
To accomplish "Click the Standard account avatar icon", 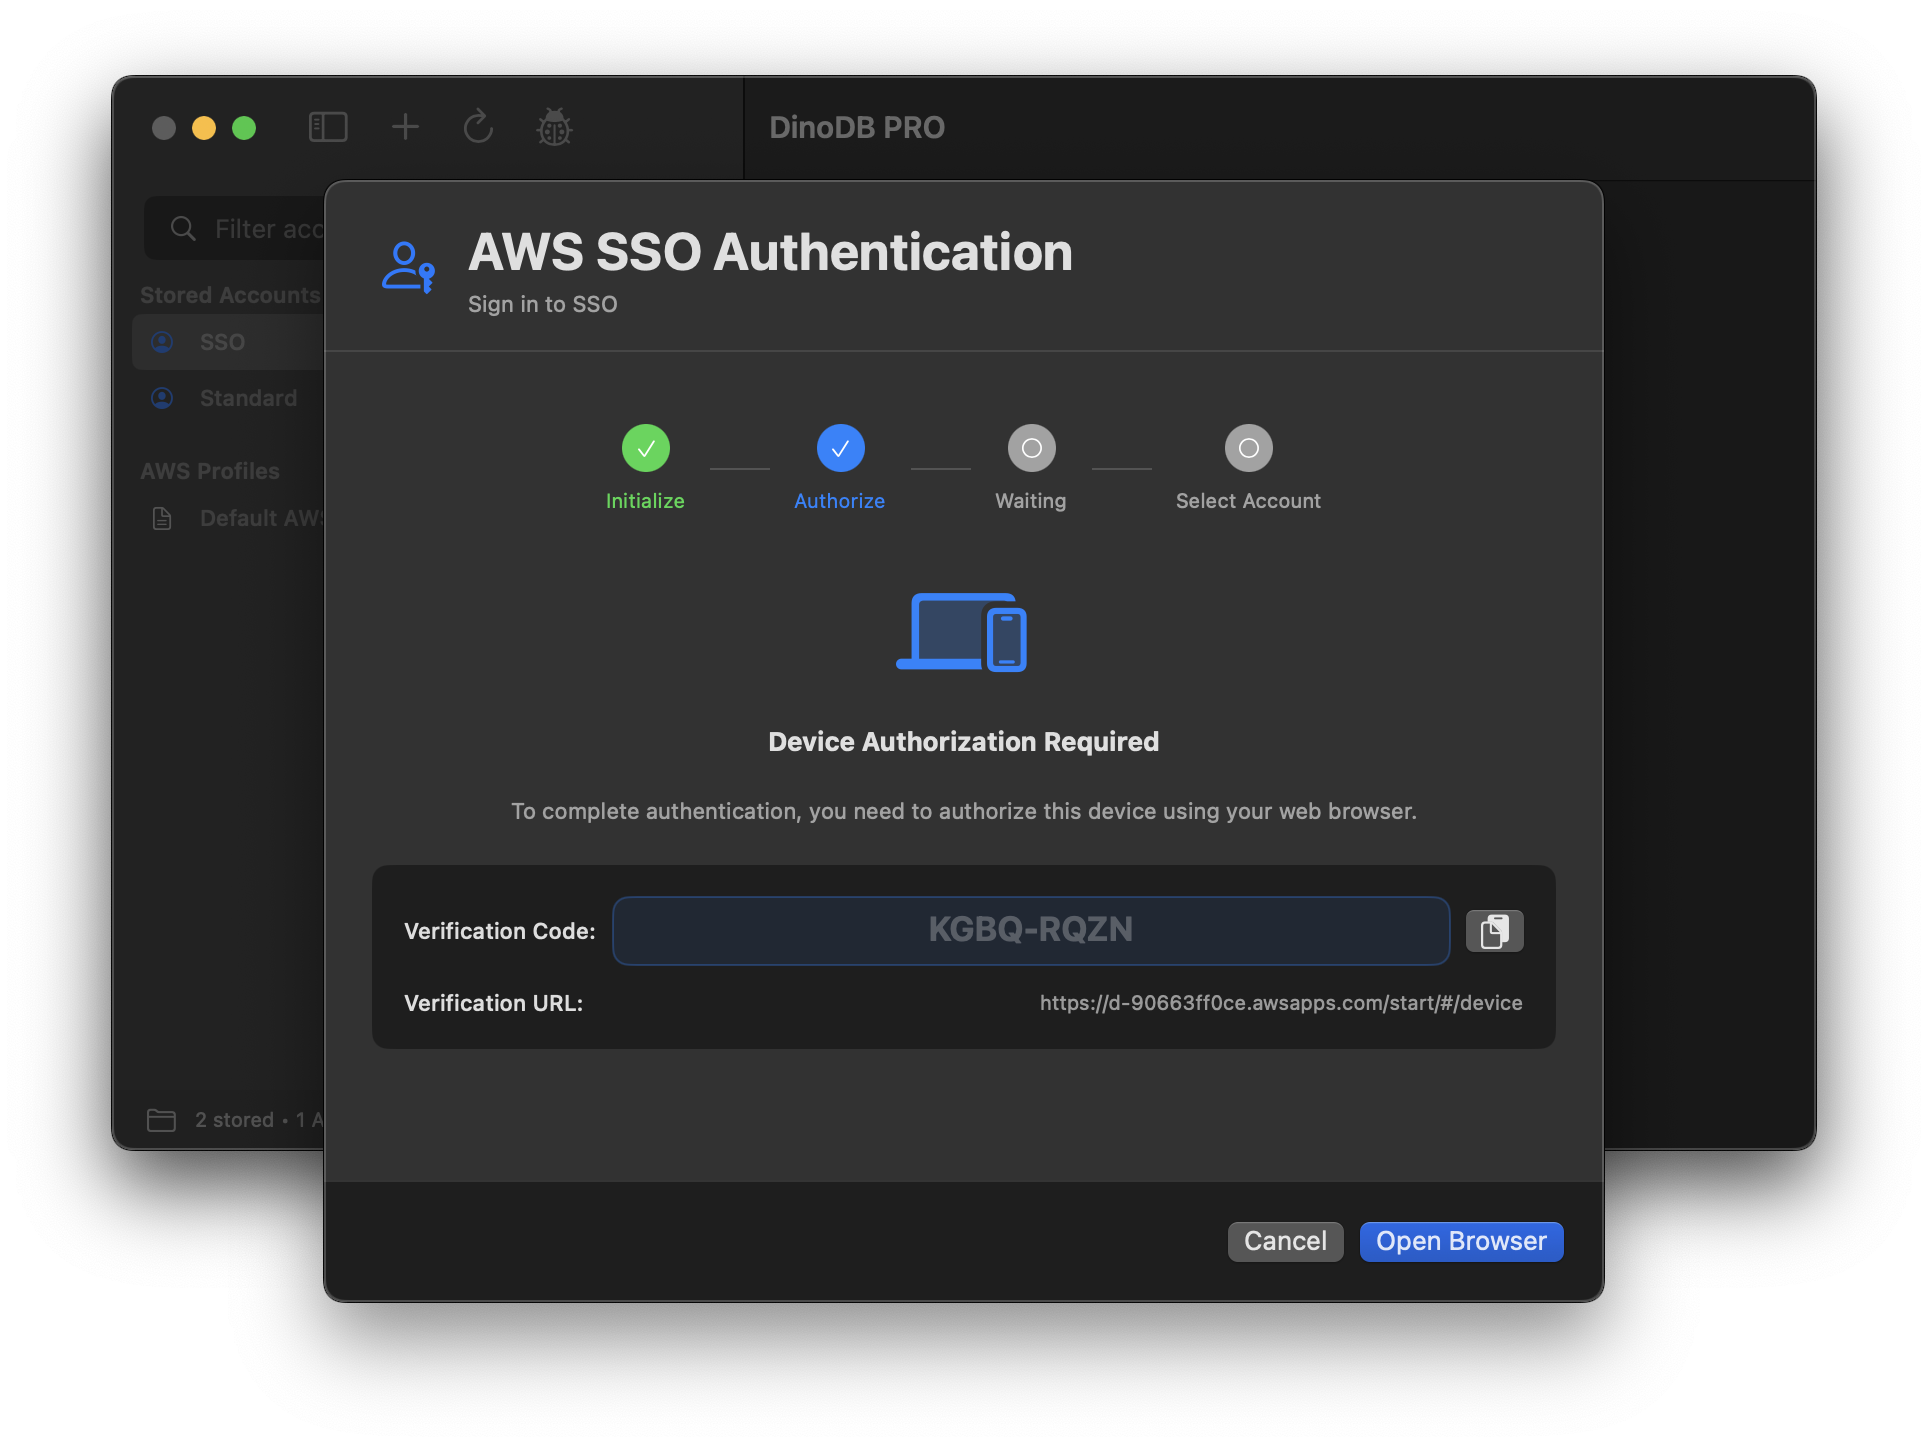I will point(162,398).
